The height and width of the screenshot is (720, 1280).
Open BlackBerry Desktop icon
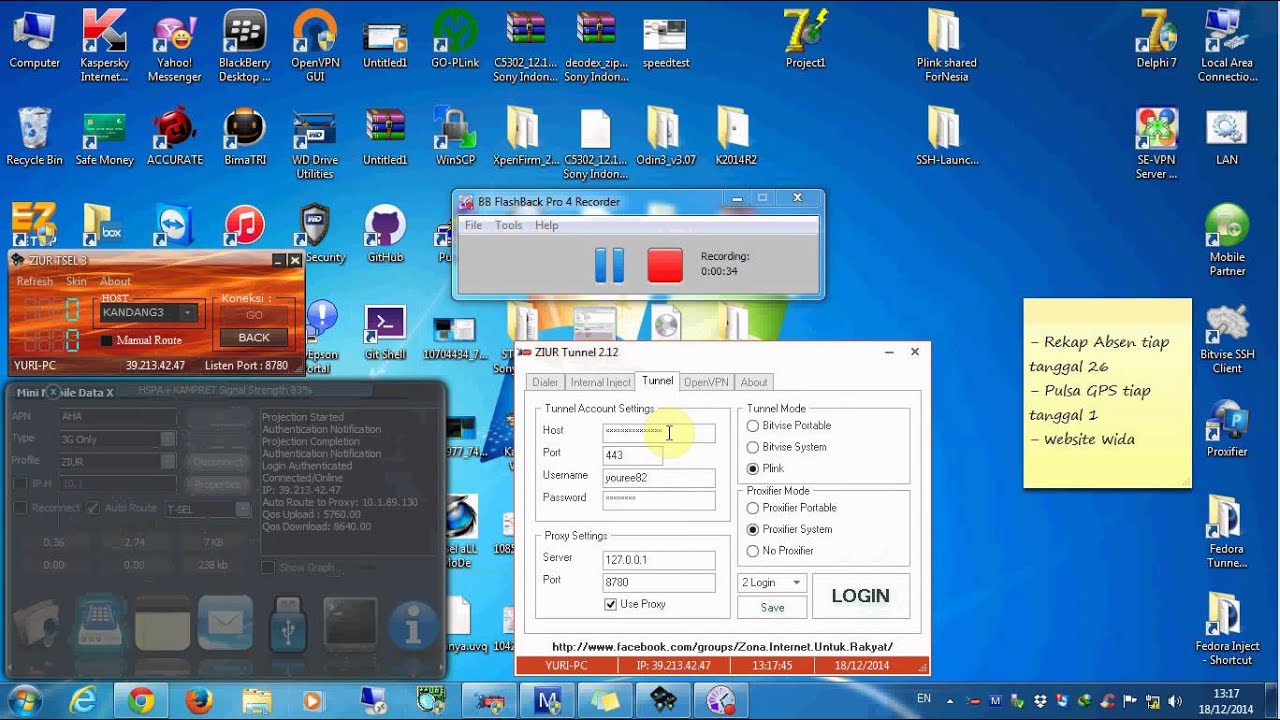(244, 46)
